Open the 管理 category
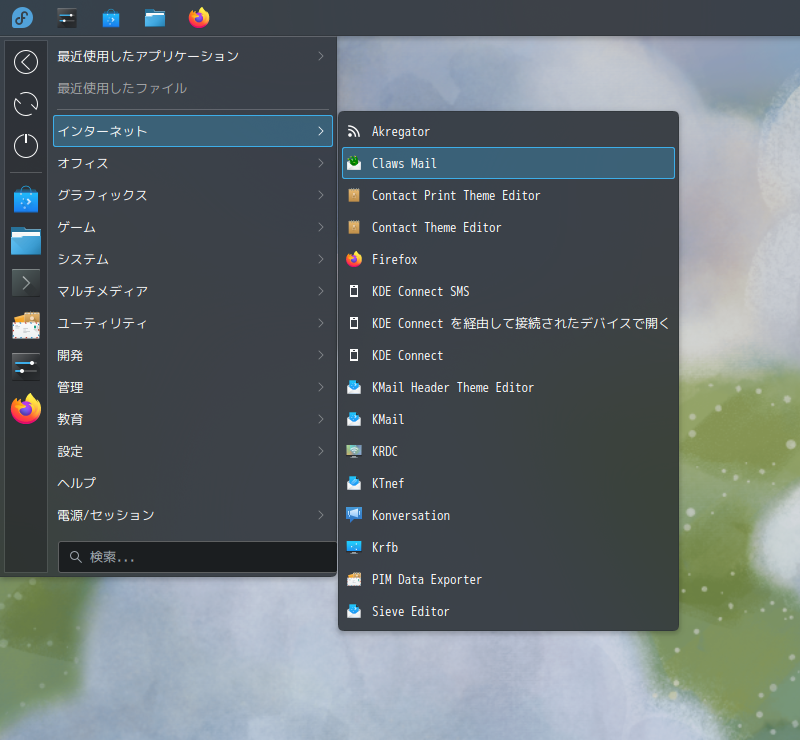The height and width of the screenshot is (740, 800). (x=193, y=387)
